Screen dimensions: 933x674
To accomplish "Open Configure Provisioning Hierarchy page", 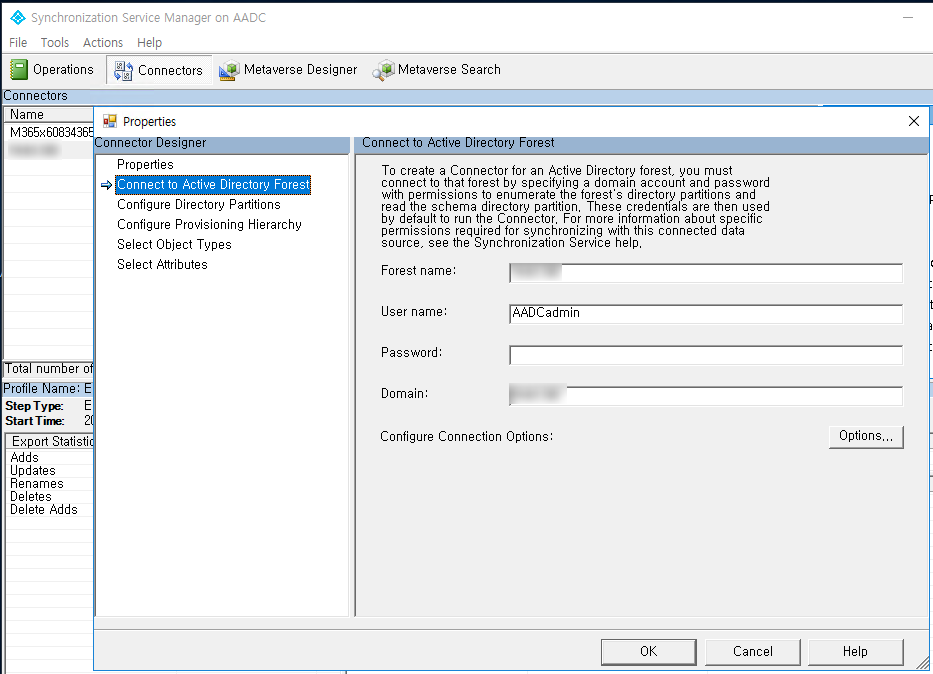I will tap(209, 224).
